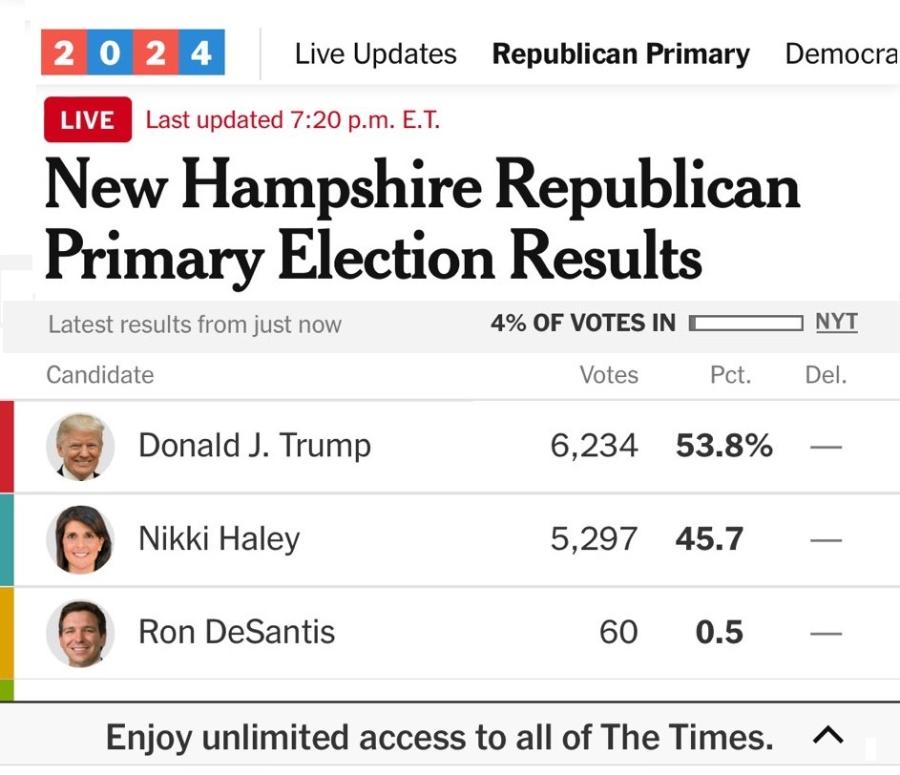Select the Republican Primary tab
Image resolution: width=900 pixels, height=775 pixels.
pyautogui.click(x=621, y=54)
